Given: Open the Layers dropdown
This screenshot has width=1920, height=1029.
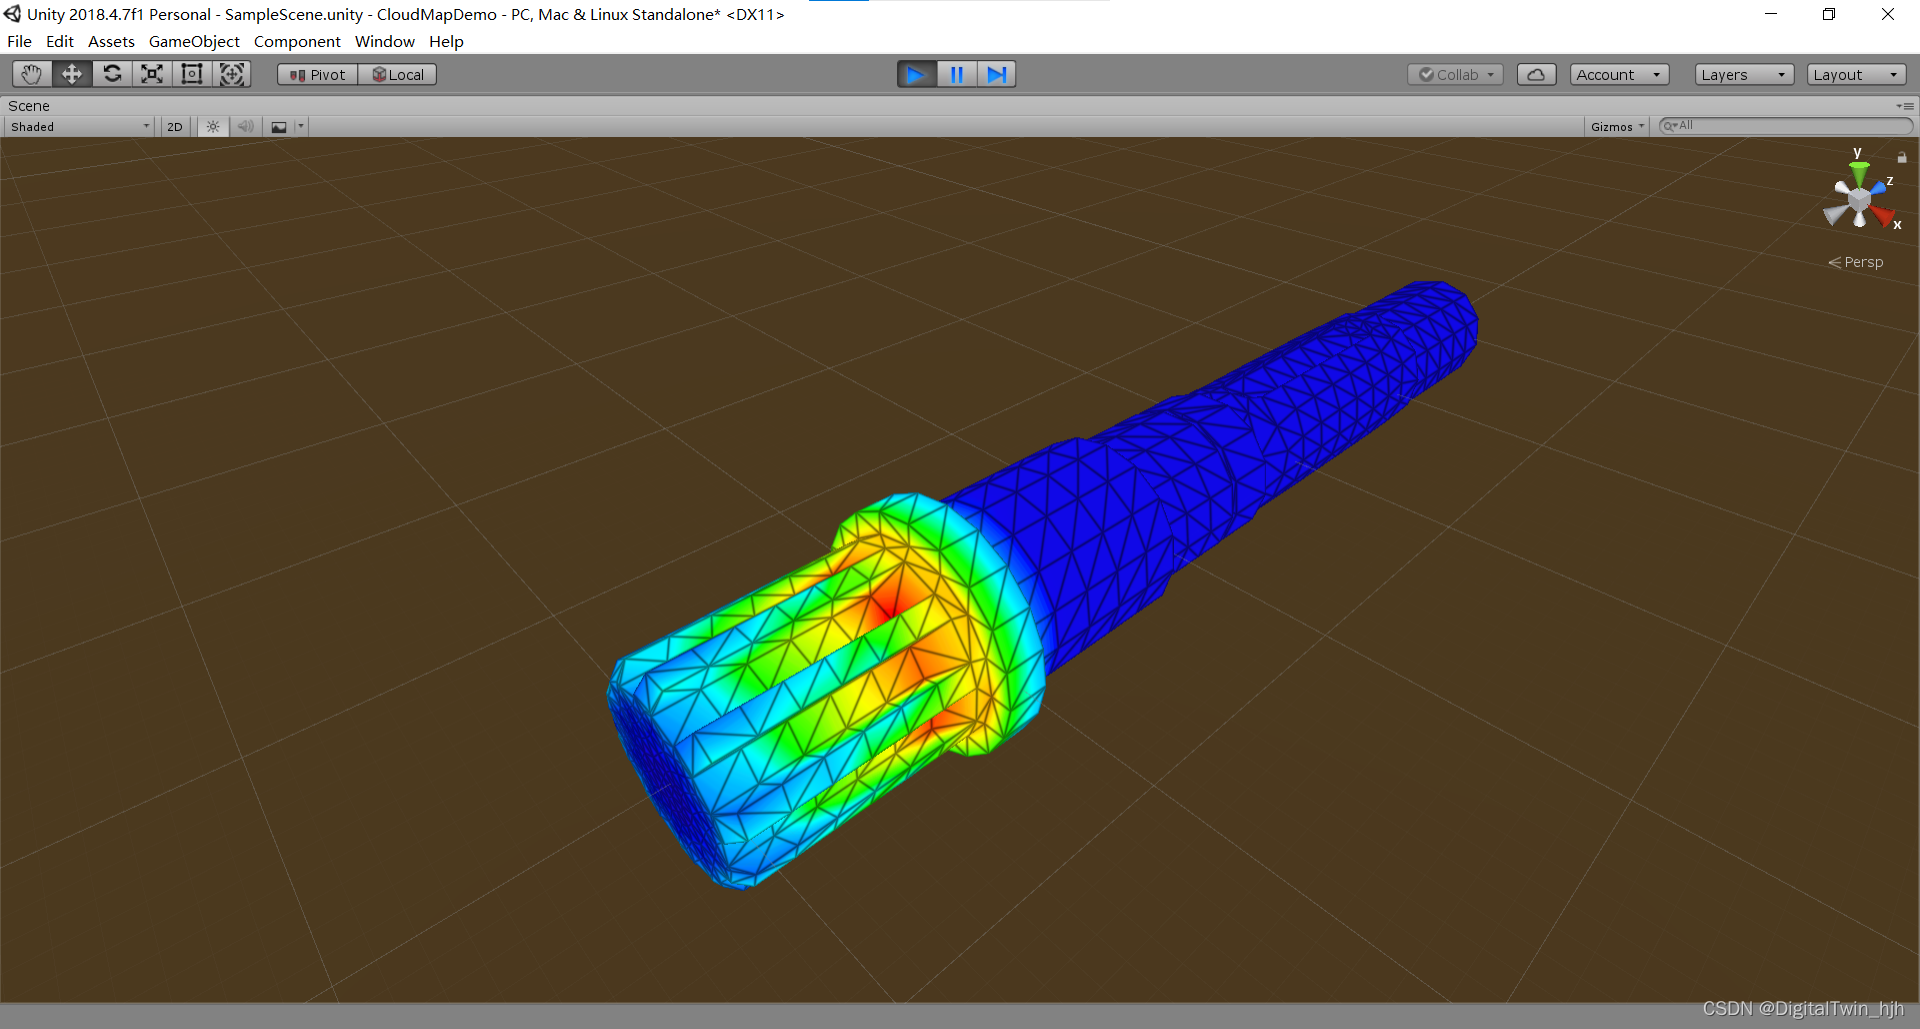Looking at the screenshot, I should pyautogui.click(x=1744, y=75).
